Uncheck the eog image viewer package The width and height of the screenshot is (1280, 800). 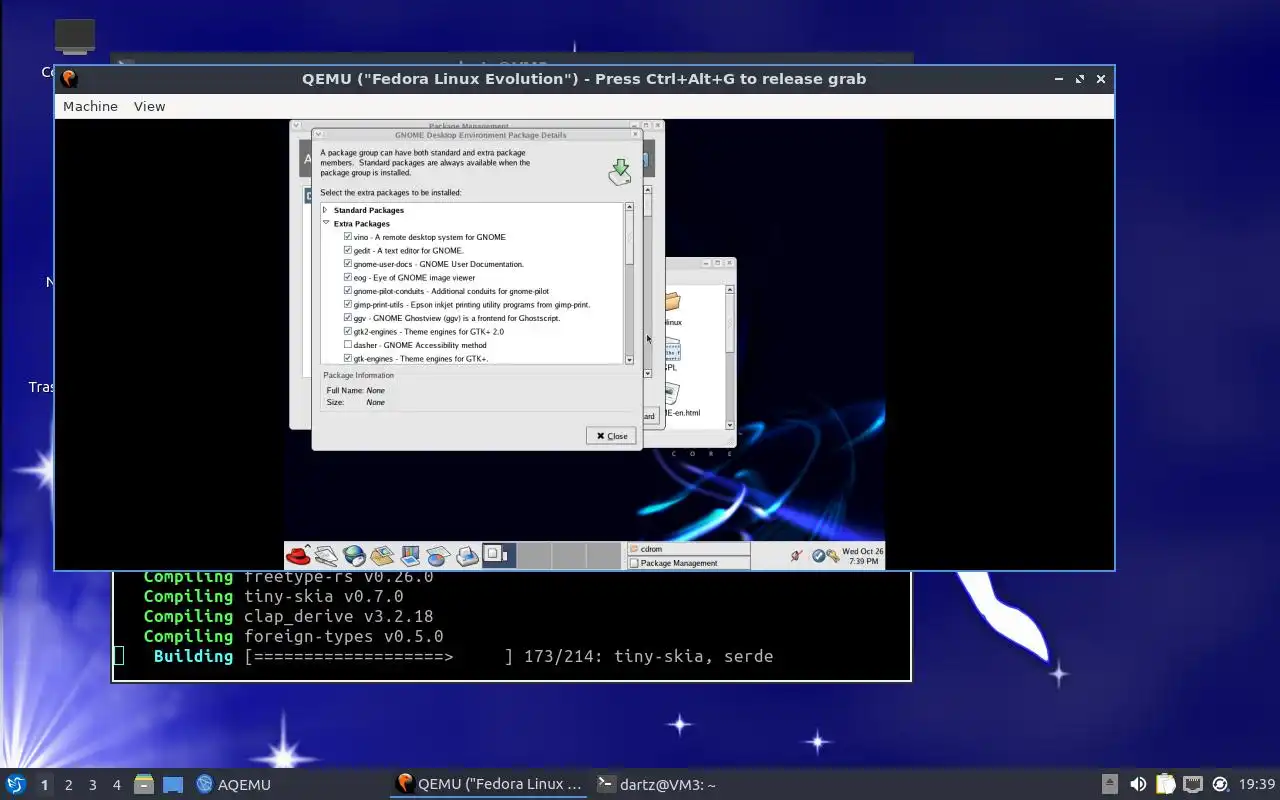click(348, 277)
